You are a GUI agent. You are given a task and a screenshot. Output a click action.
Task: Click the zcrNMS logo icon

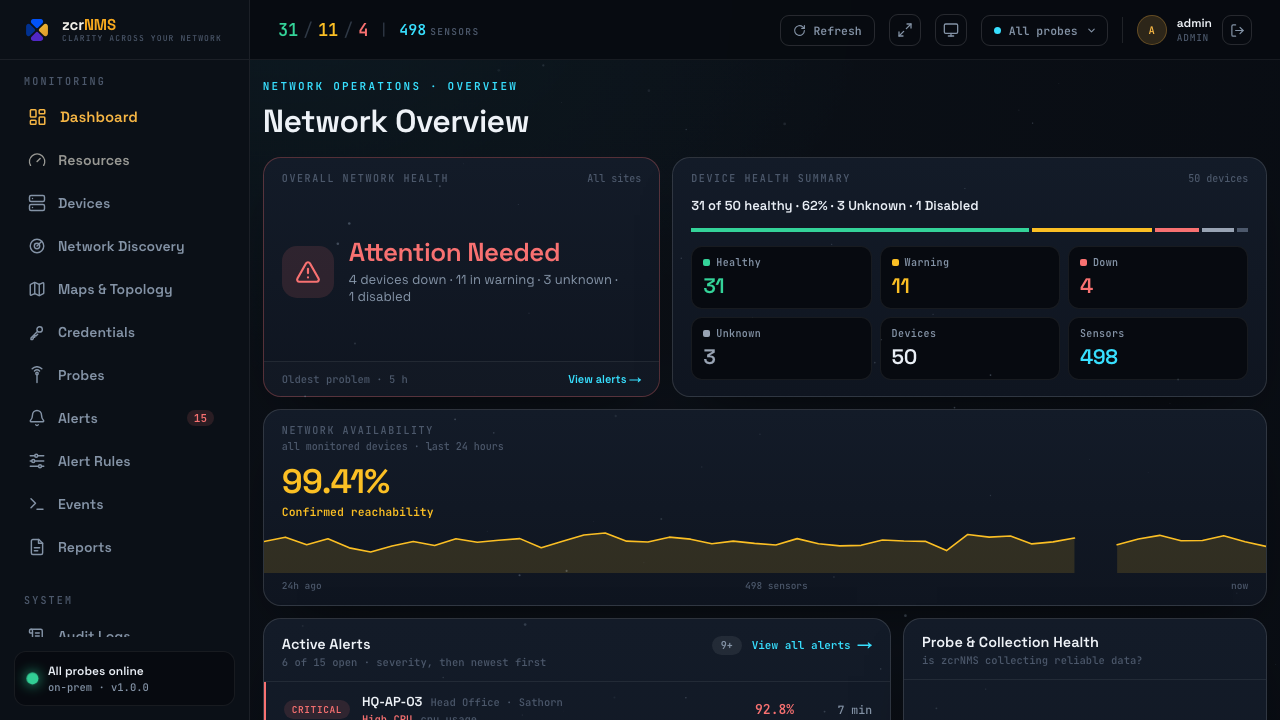pyautogui.click(x=37, y=30)
